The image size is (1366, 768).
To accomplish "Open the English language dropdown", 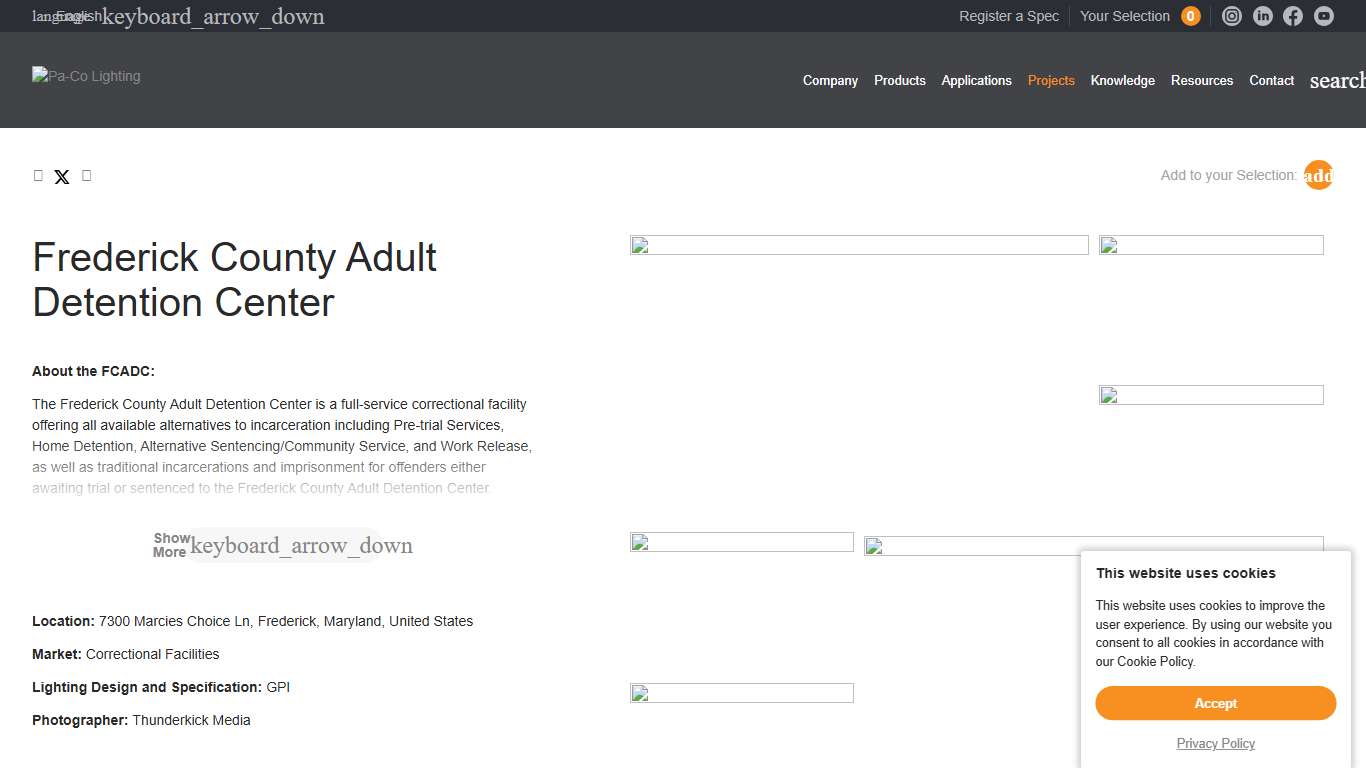I will 180,16.
